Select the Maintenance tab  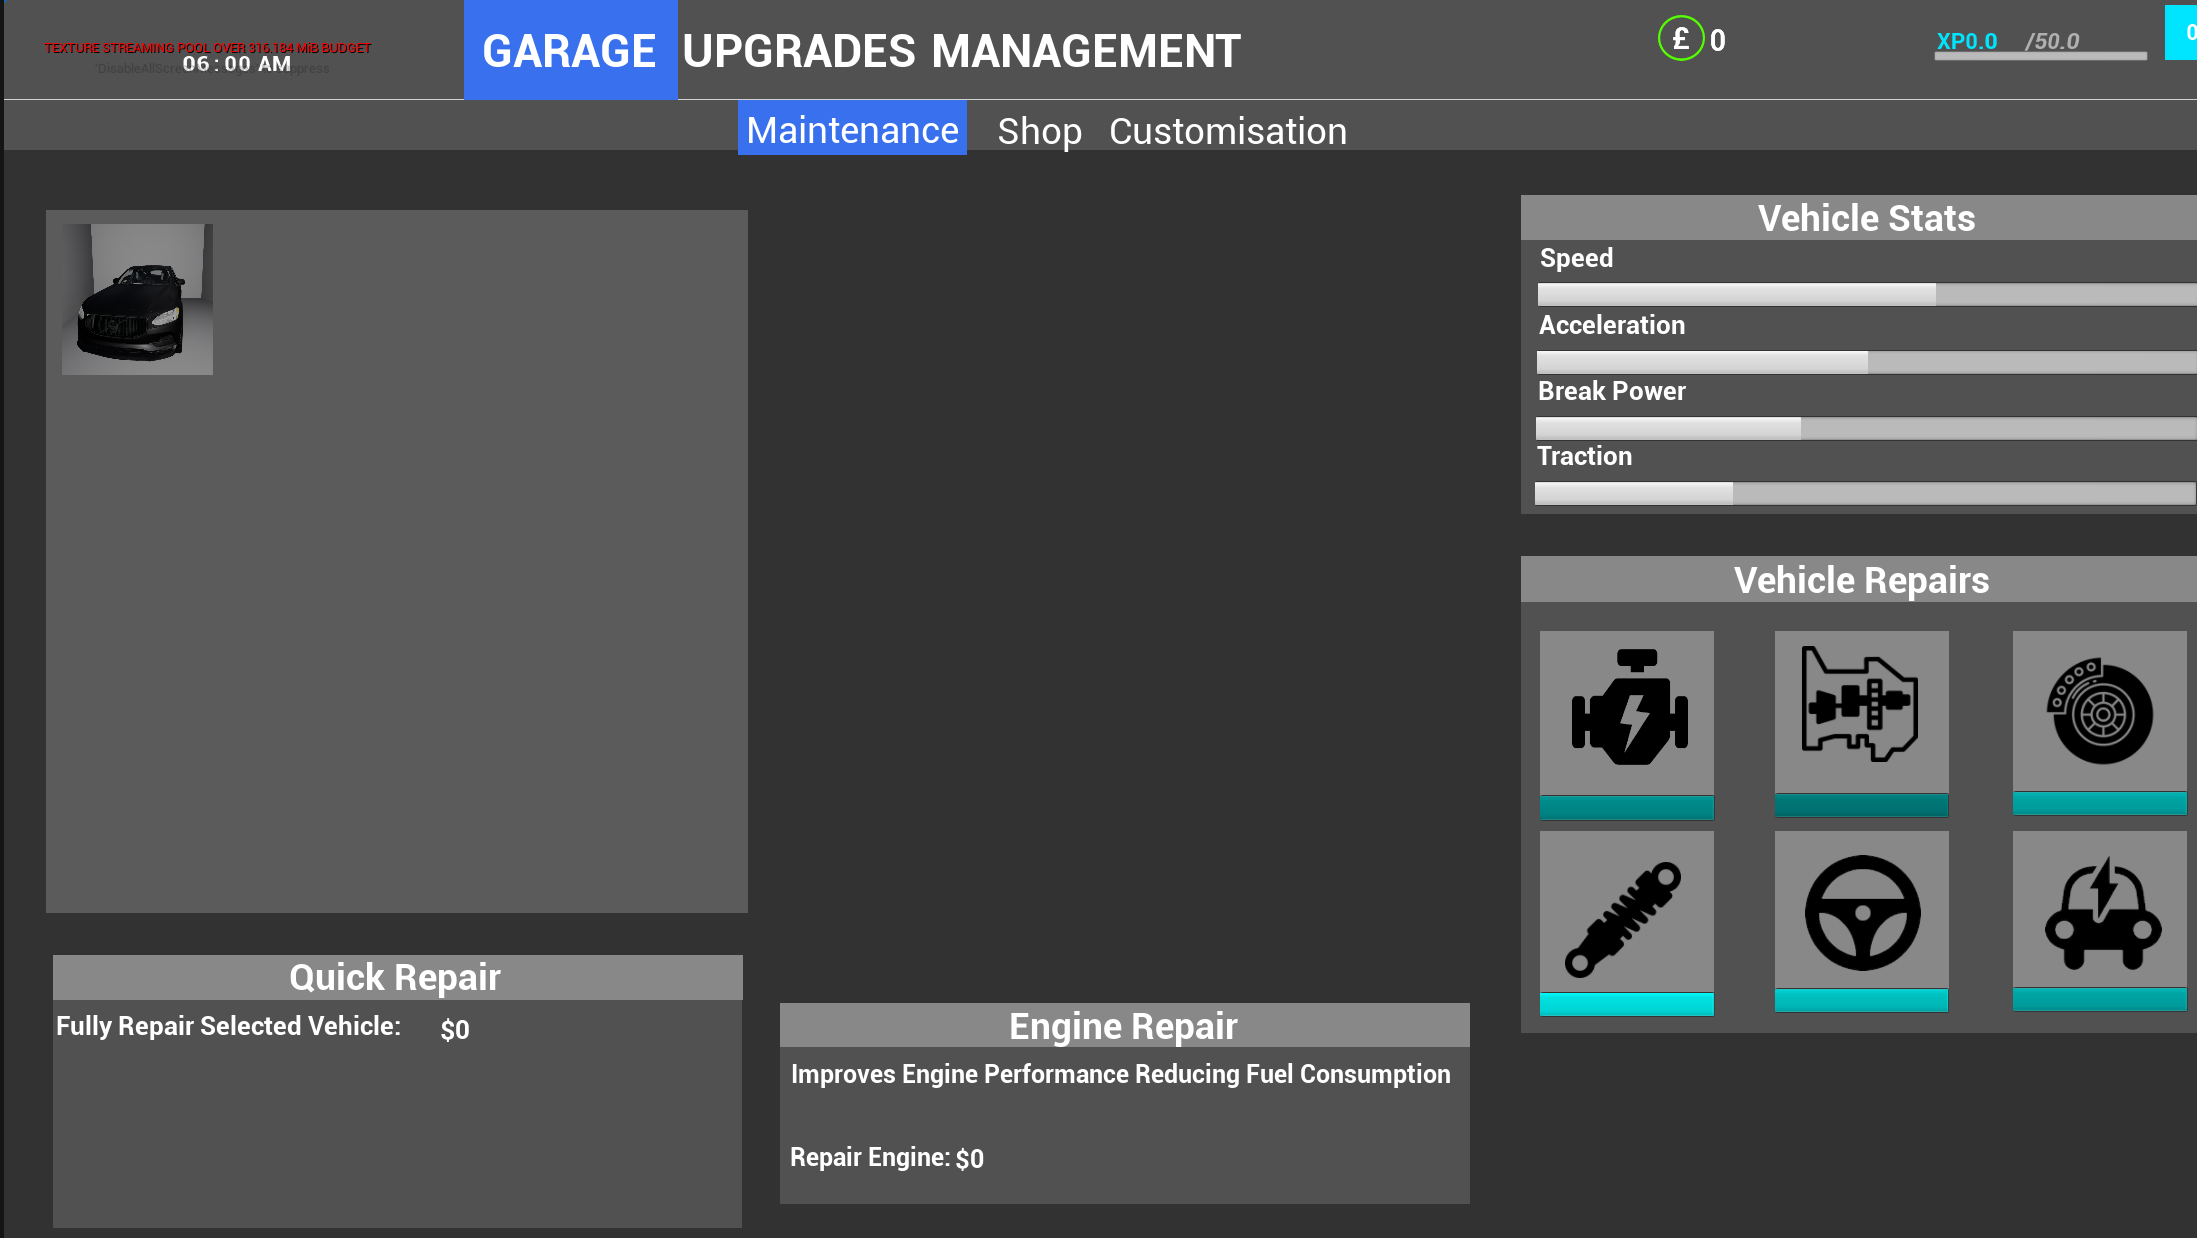click(x=851, y=129)
